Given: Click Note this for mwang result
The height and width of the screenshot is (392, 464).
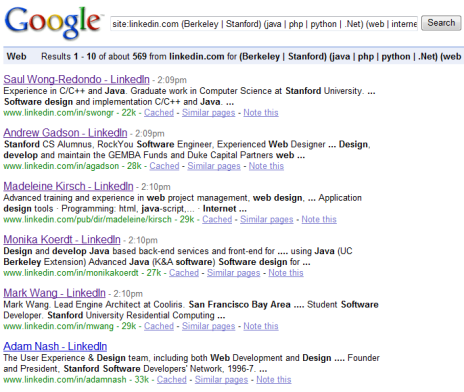Looking at the screenshot, I should pyautogui.click(x=261, y=326).
